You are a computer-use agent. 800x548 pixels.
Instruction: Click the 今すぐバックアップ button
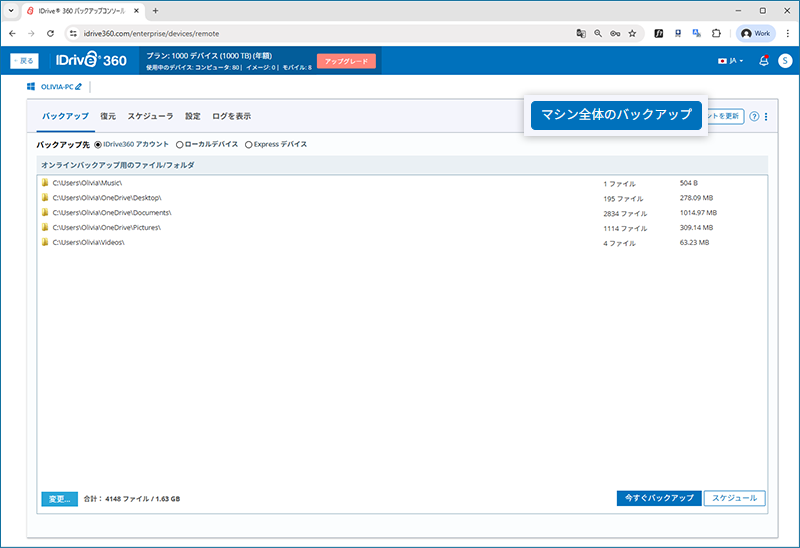658,498
